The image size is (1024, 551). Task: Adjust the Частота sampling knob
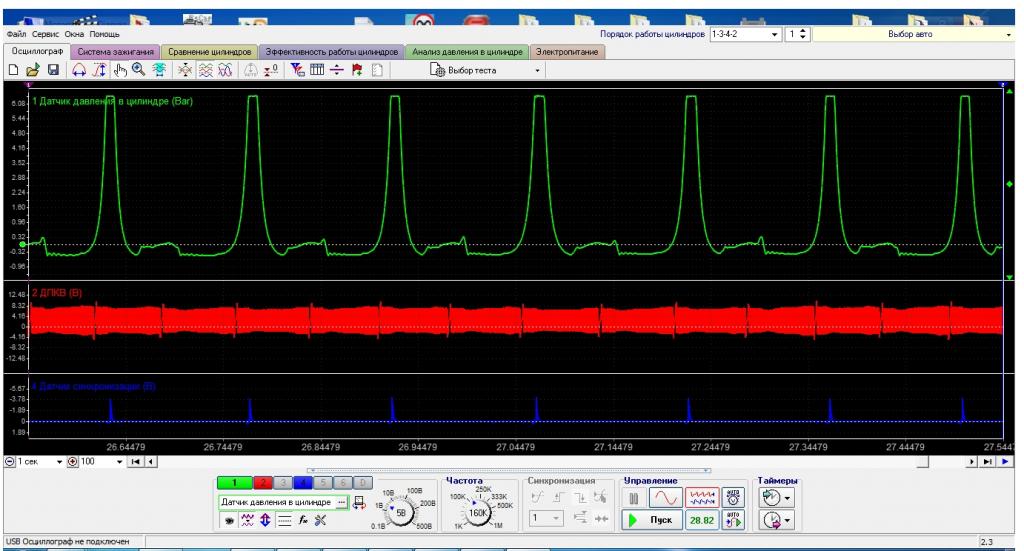point(478,512)
